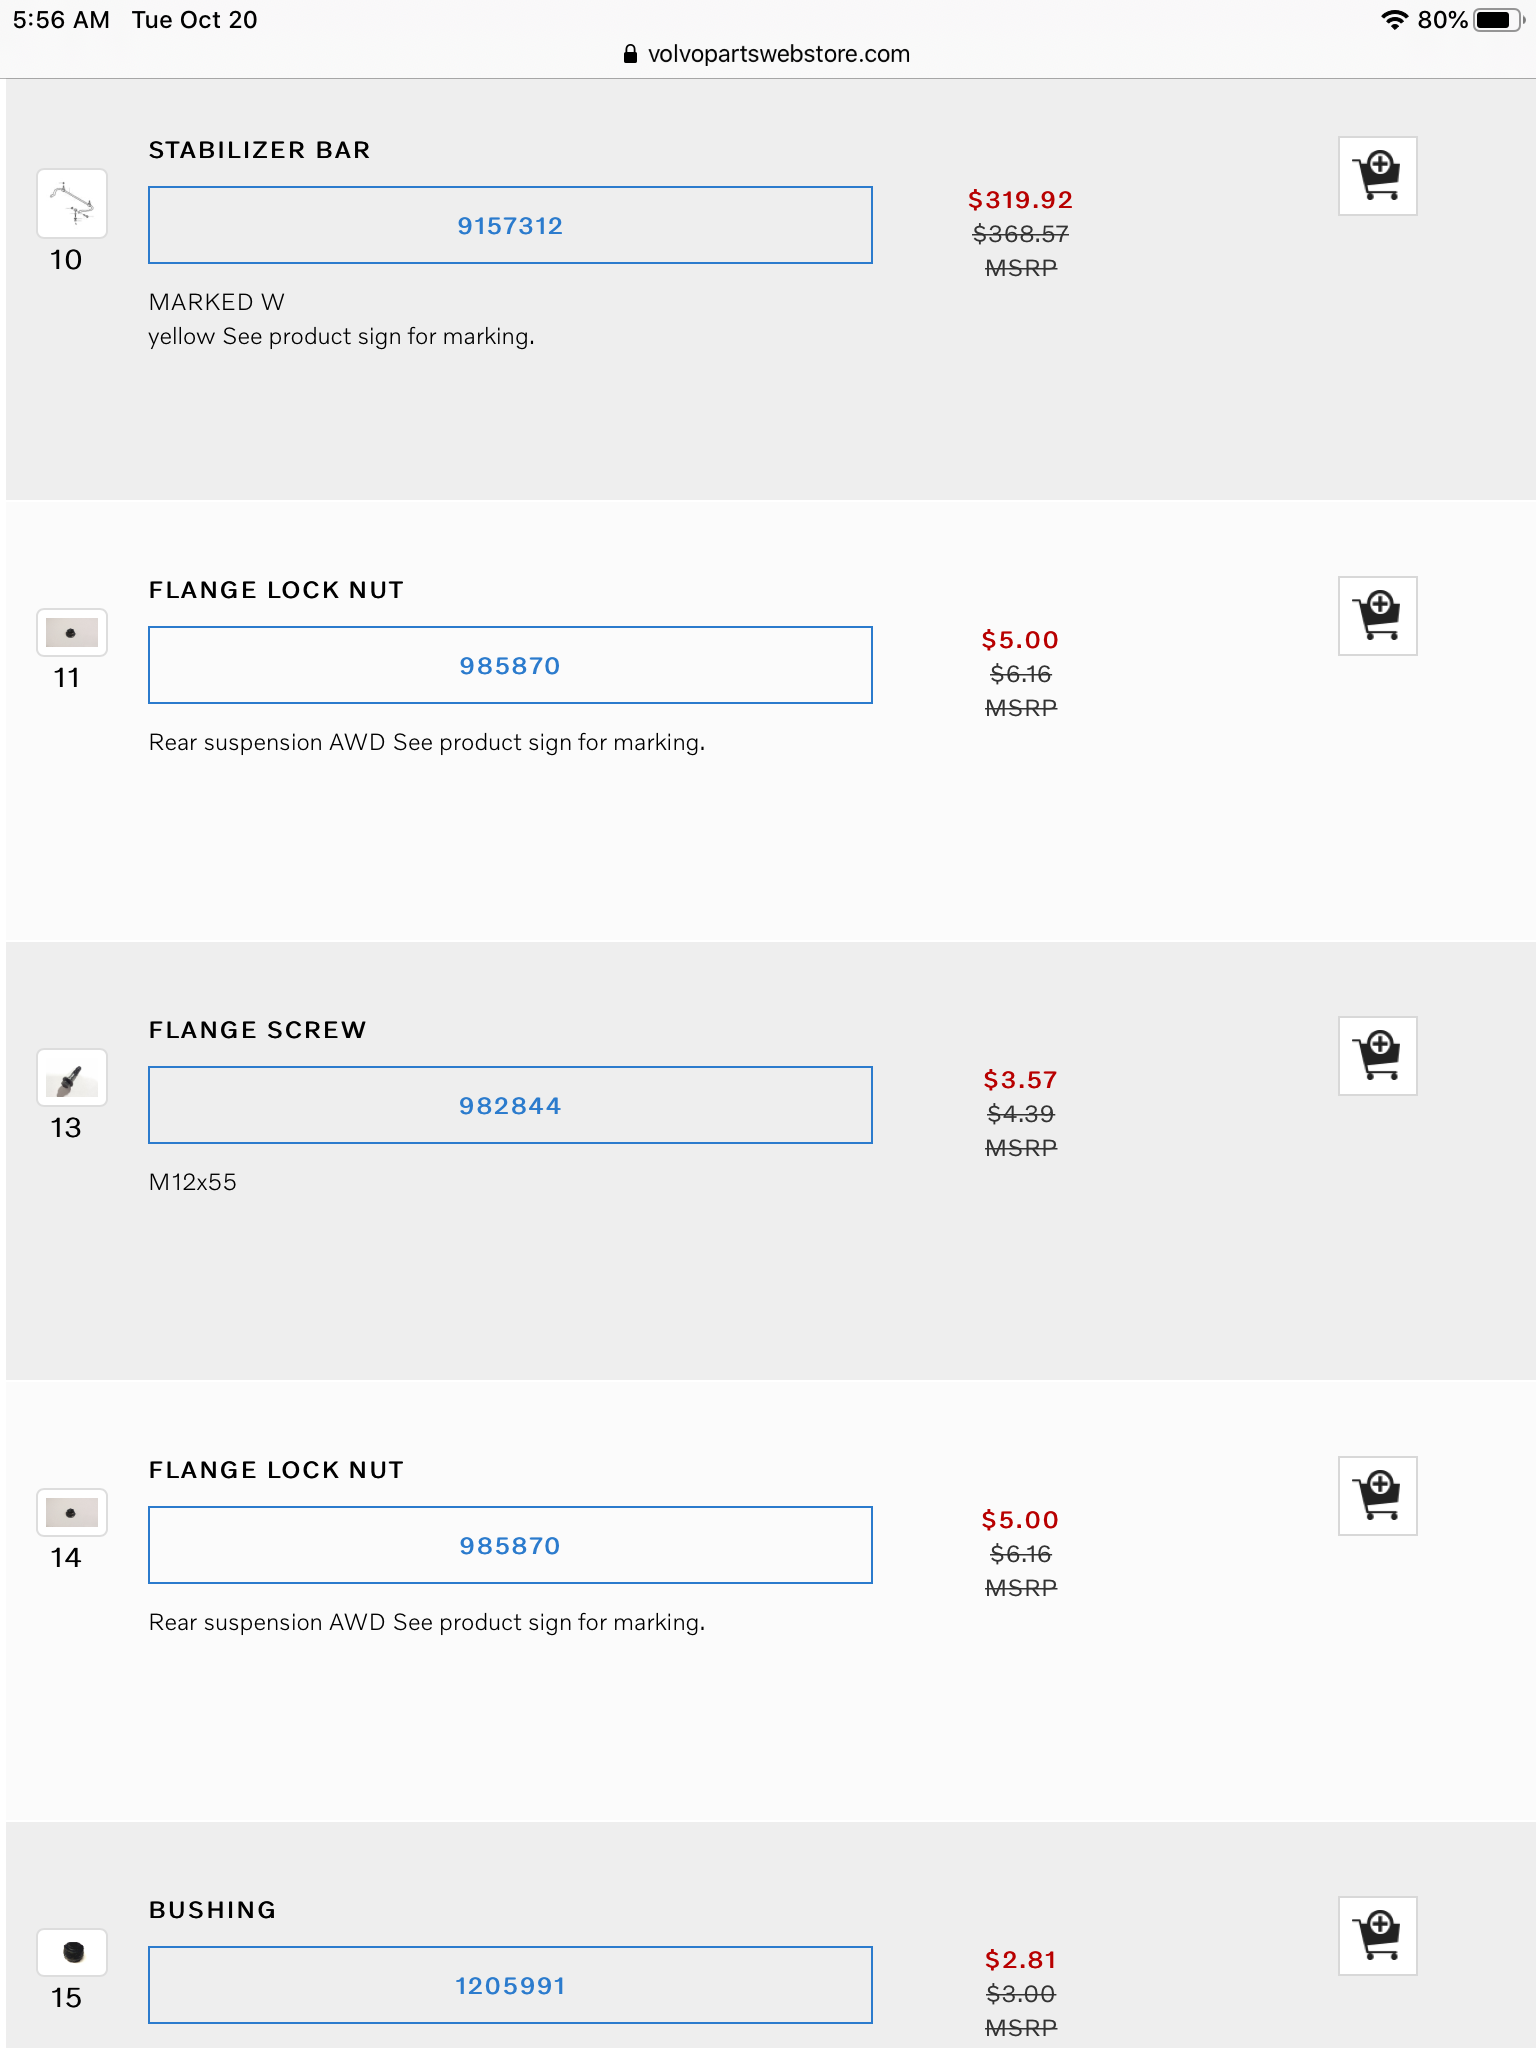View Flange Screw thumbnail image
This screenshot has width=1536, height=2048.
coord(72,1078)
